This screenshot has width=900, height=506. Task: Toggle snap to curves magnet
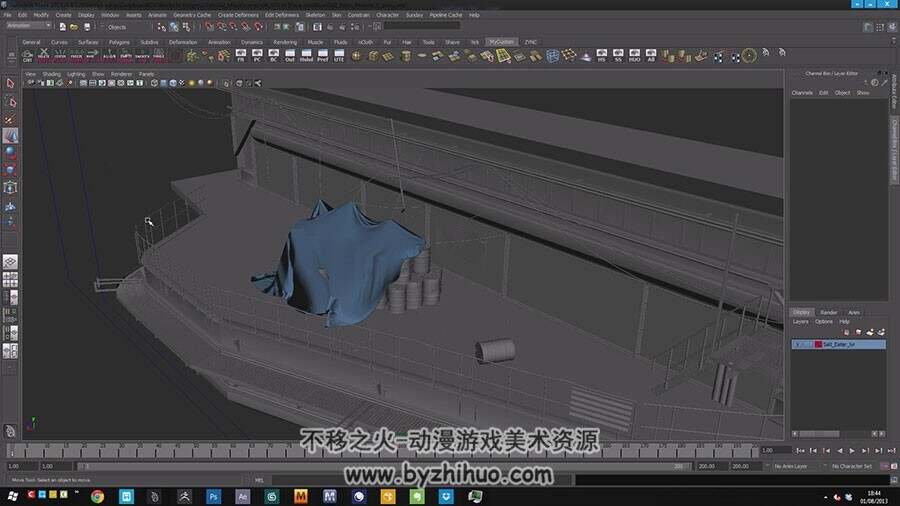[222, 27]
